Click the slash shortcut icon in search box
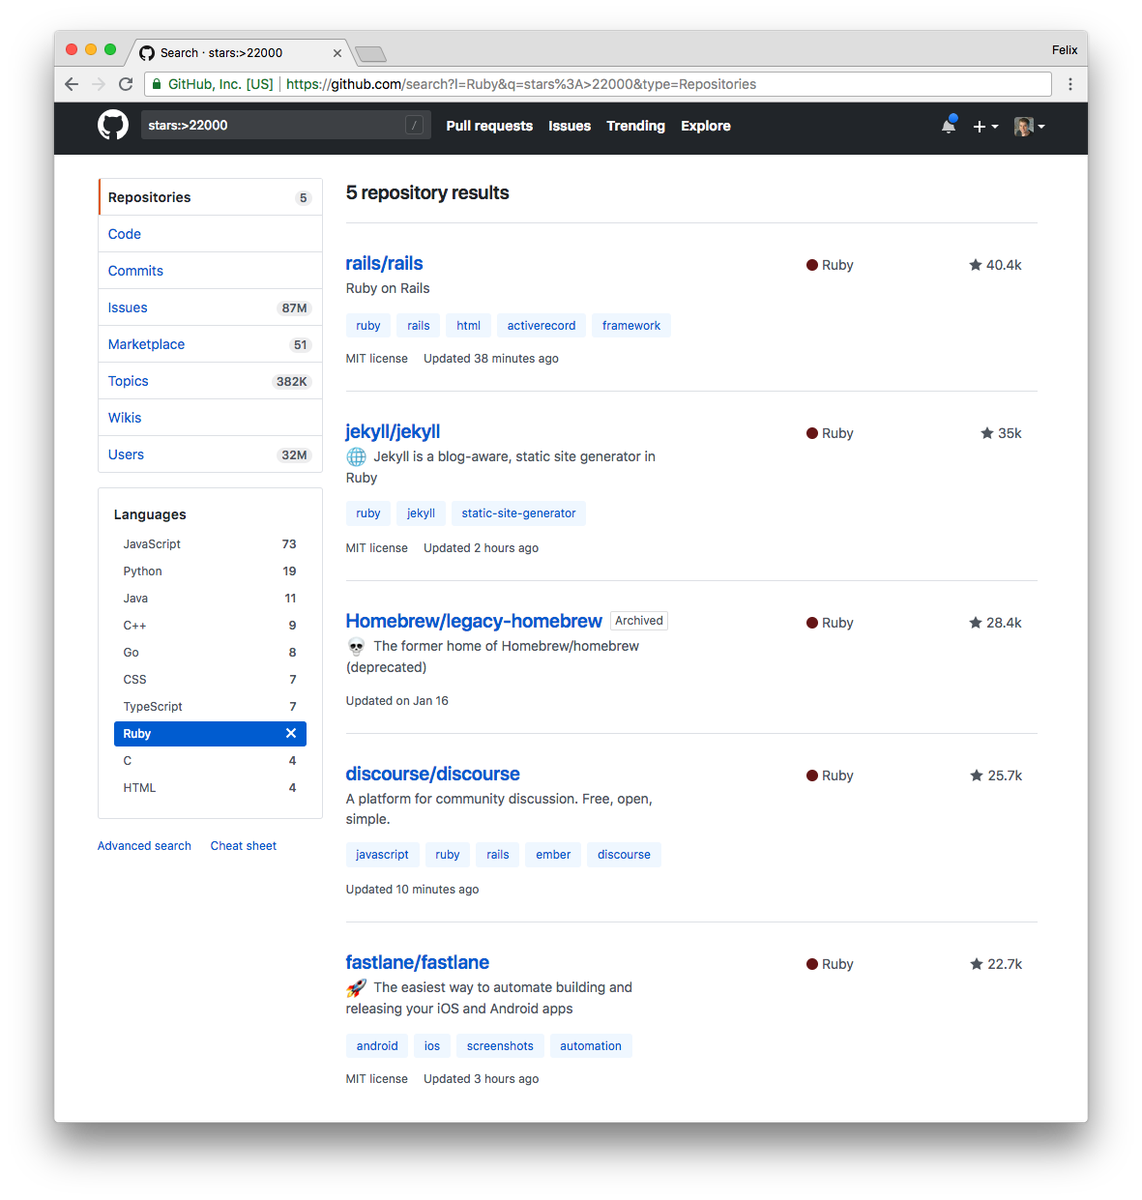The image size is (1142, 1200). coord(414,125)
